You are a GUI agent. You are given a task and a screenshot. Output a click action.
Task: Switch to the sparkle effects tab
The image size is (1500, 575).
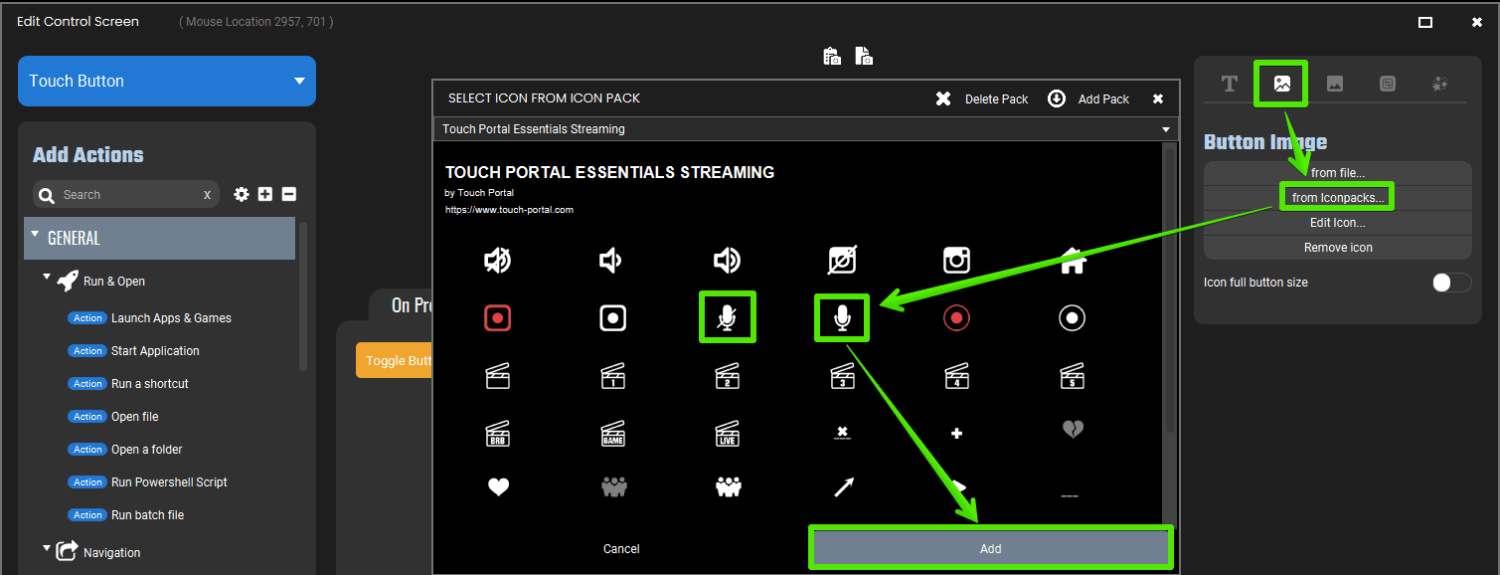point(1440,84)
